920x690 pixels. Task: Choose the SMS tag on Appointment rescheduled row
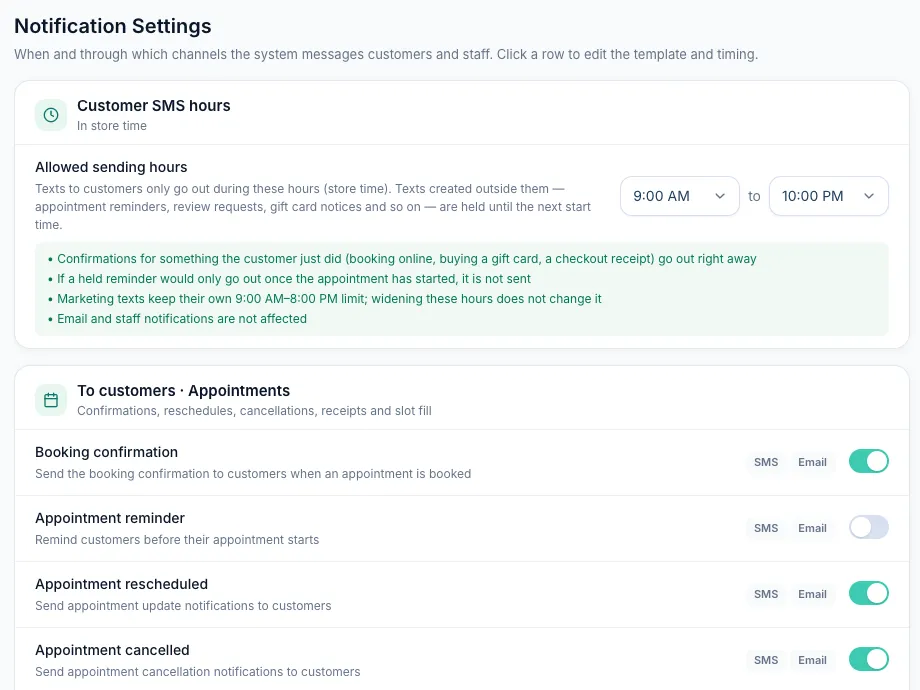pos(766,594)
